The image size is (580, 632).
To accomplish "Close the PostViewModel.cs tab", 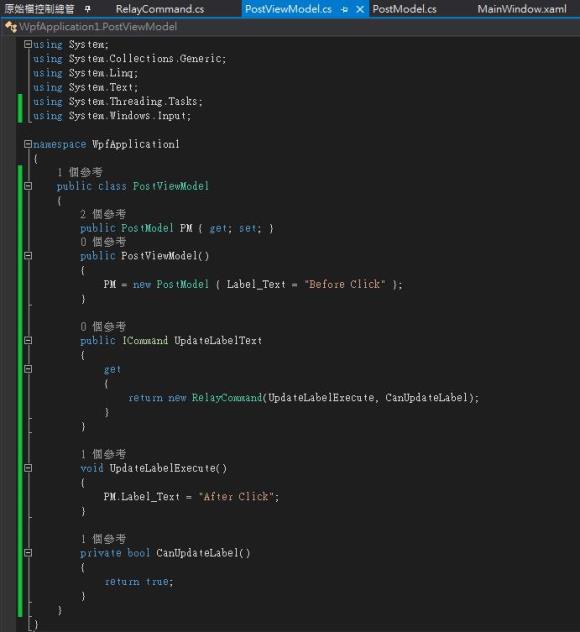I will (360, 9).
